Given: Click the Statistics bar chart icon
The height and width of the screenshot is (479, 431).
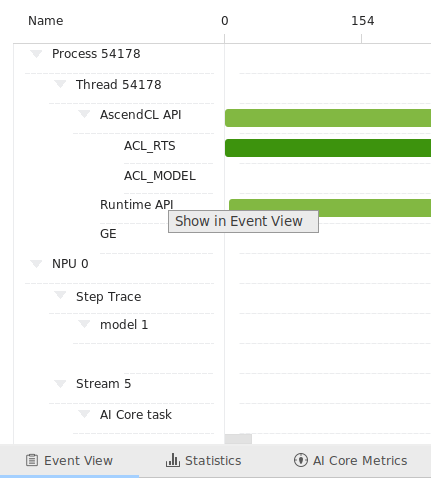Looking at the screenshot, I should click(173, 460).
